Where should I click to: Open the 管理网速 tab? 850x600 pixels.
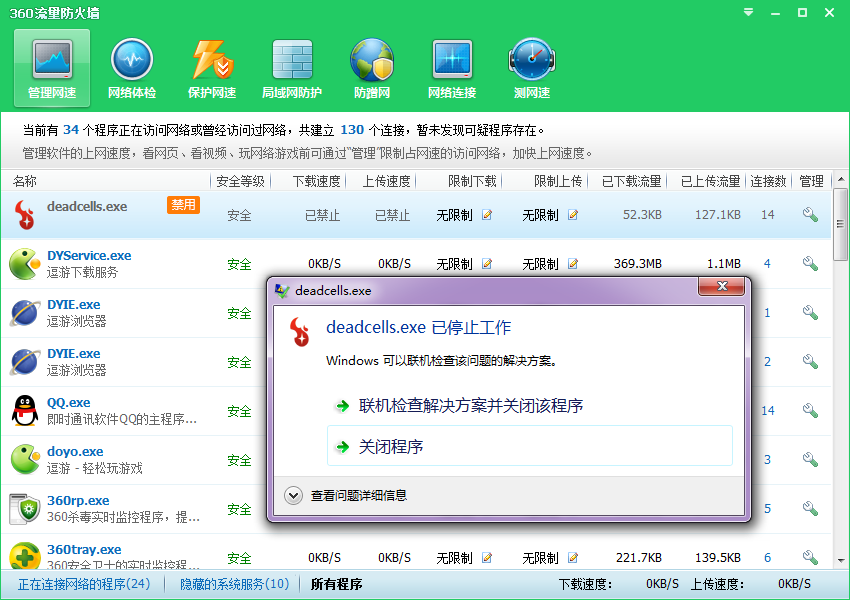[x=52, y=68]
